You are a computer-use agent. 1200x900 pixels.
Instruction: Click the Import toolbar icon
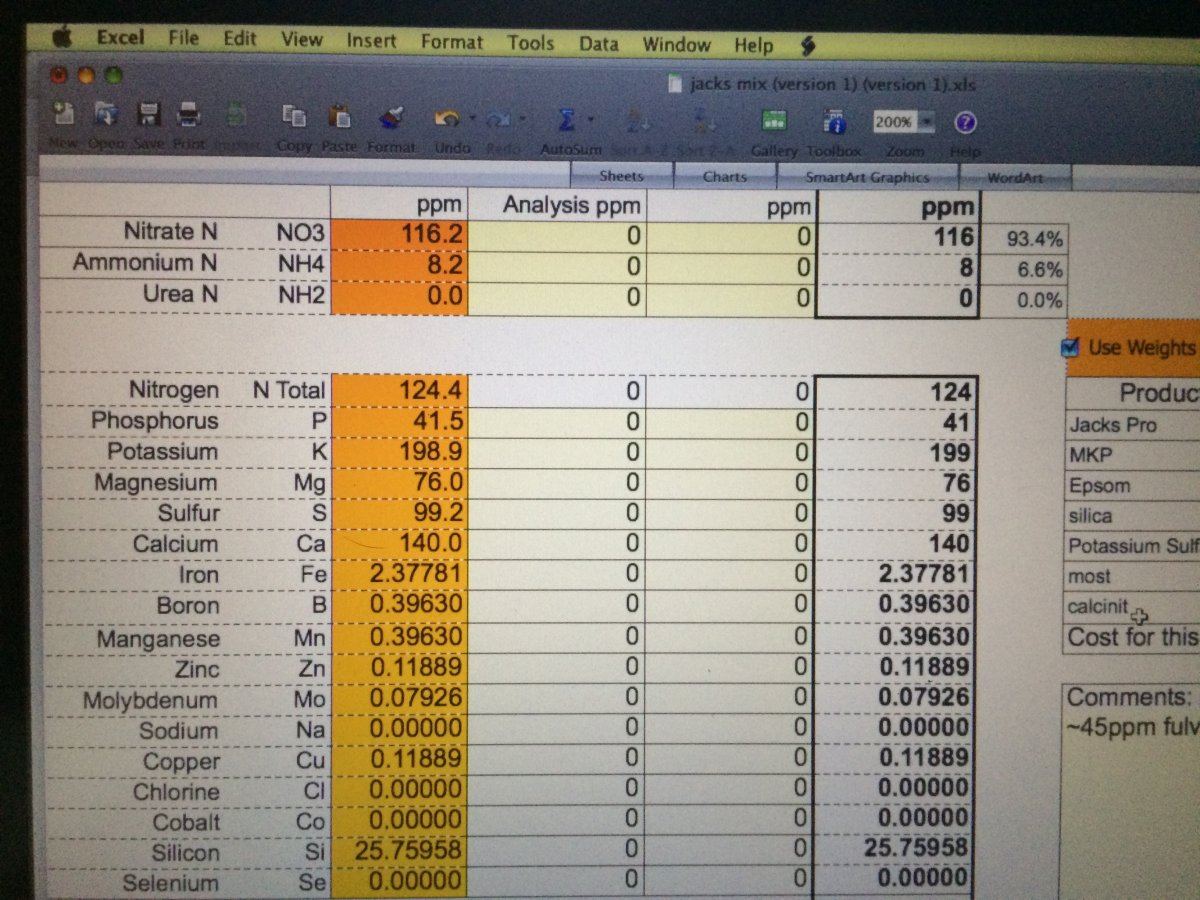point(236,116)
